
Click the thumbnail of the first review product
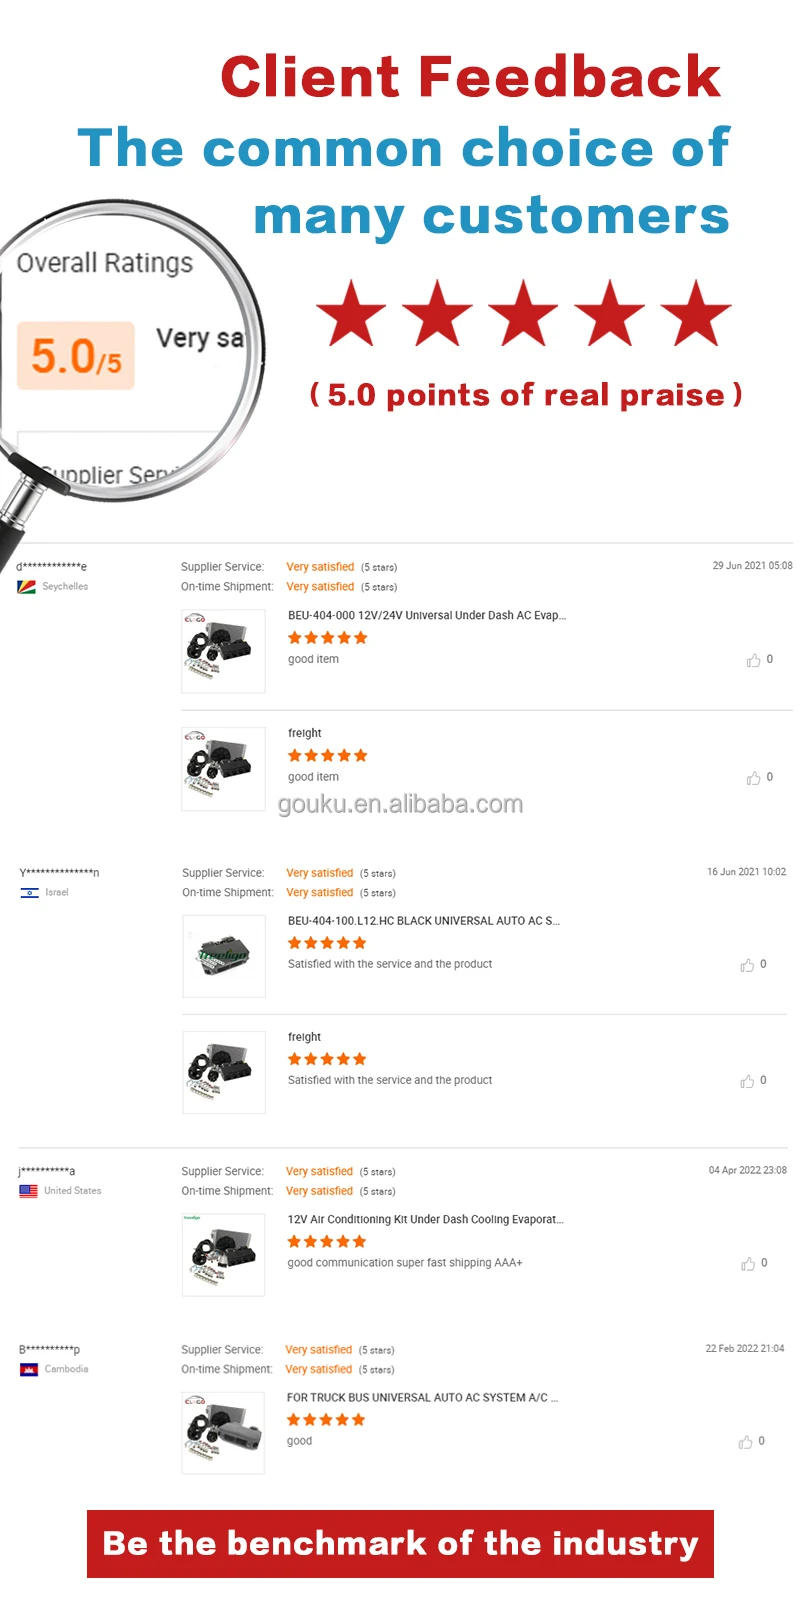(223, 648)
